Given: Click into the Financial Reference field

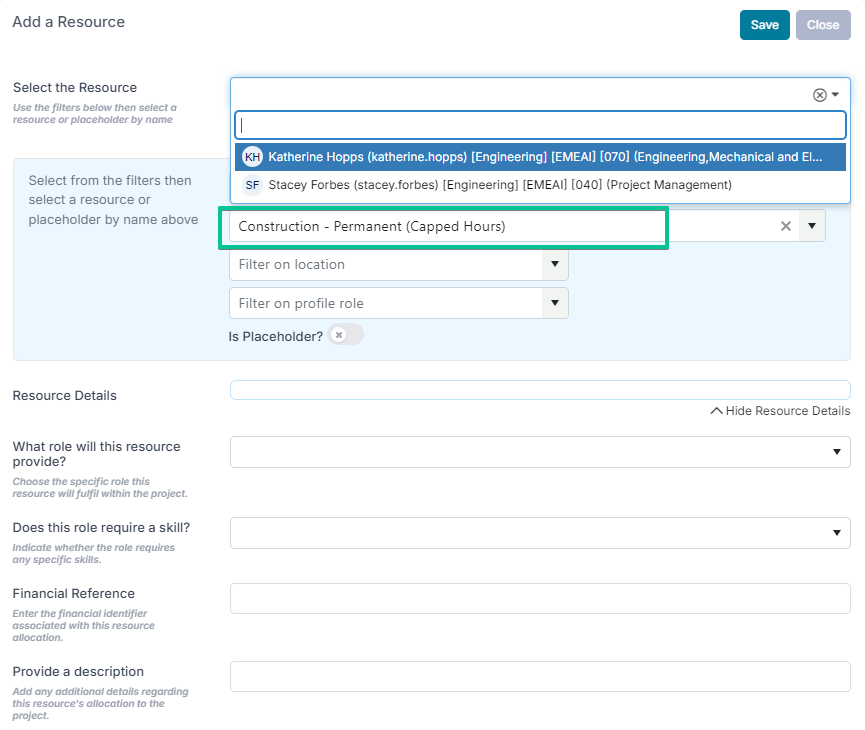Looking at the screenshot, I should point(540,599).
